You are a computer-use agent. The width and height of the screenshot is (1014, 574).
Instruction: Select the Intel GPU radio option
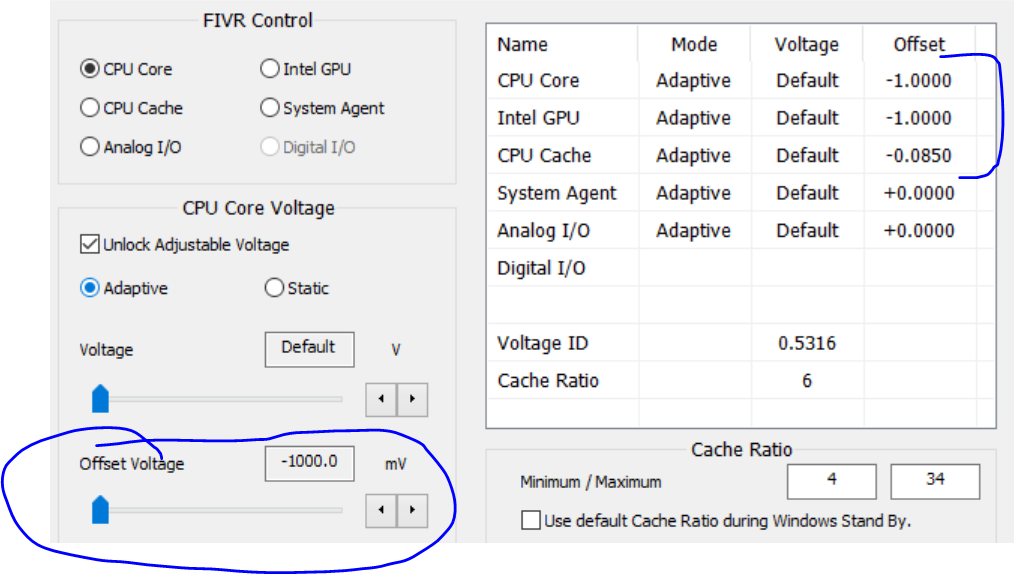click(x=270, y=69)
